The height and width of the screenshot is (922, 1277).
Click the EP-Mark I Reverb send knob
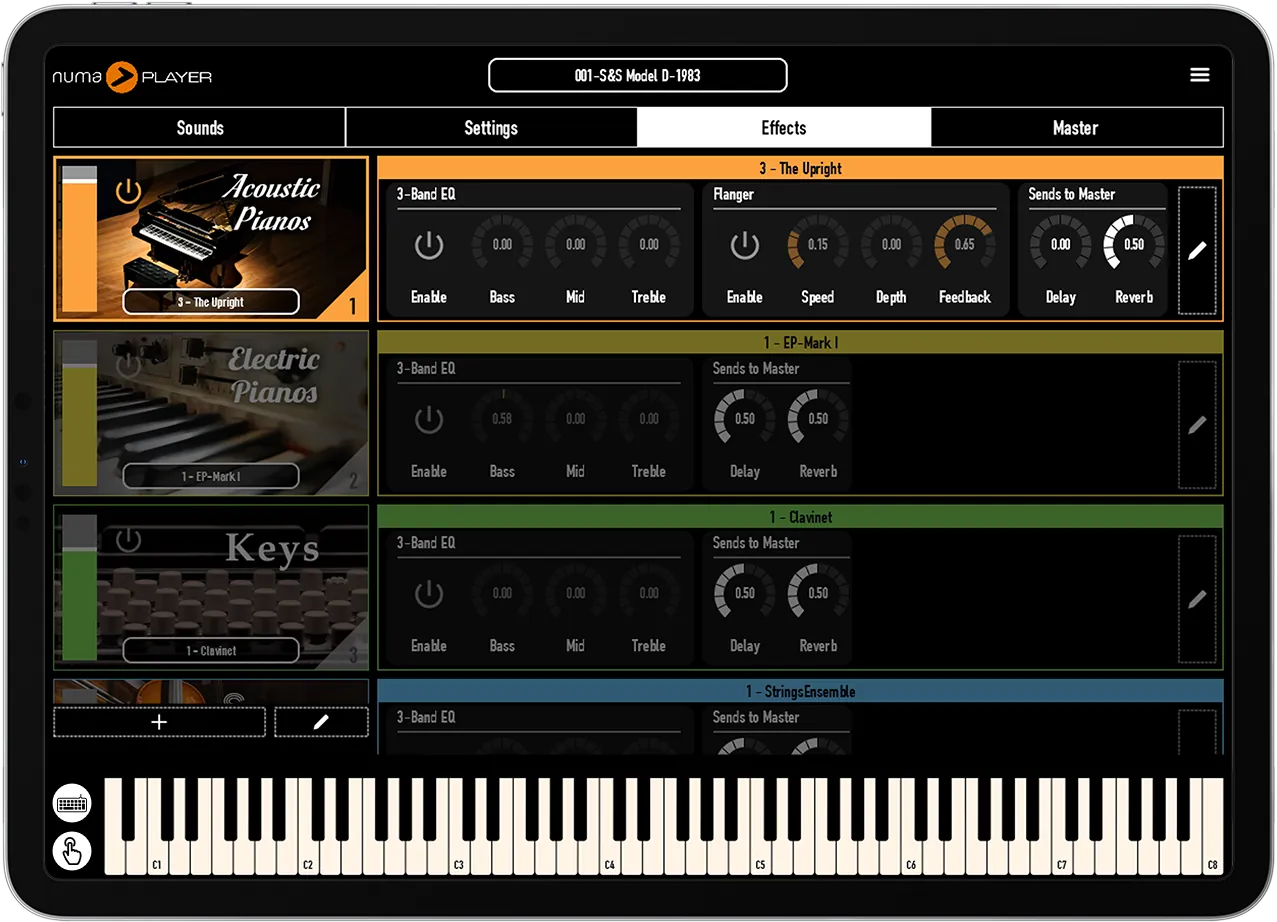(x=818, y=419)
